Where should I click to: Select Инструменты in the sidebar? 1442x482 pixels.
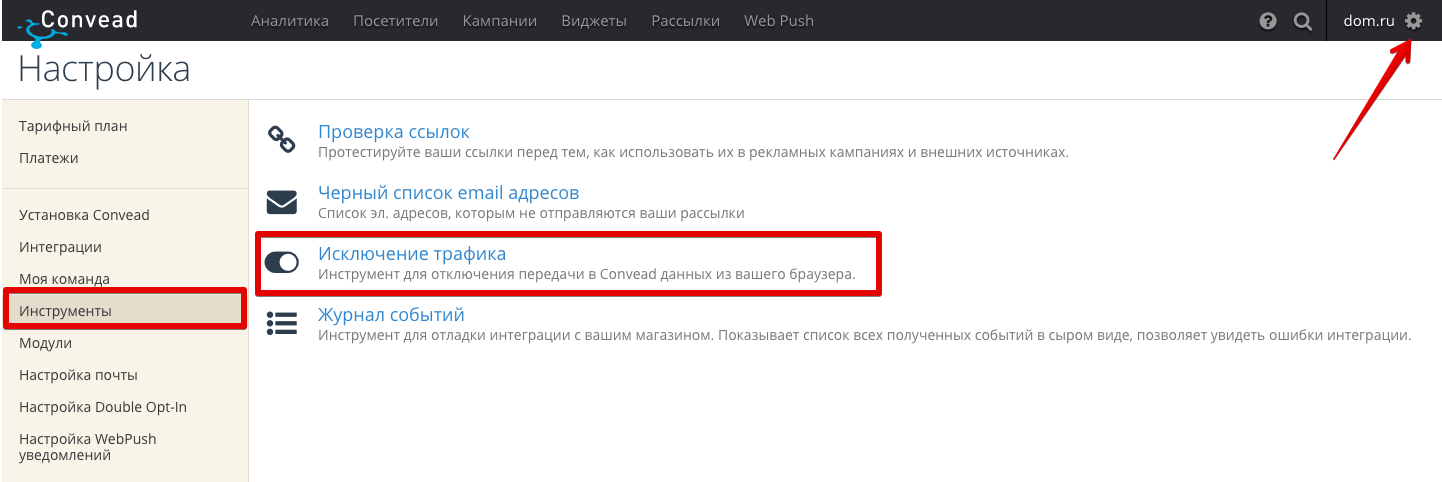pos(125,311)
